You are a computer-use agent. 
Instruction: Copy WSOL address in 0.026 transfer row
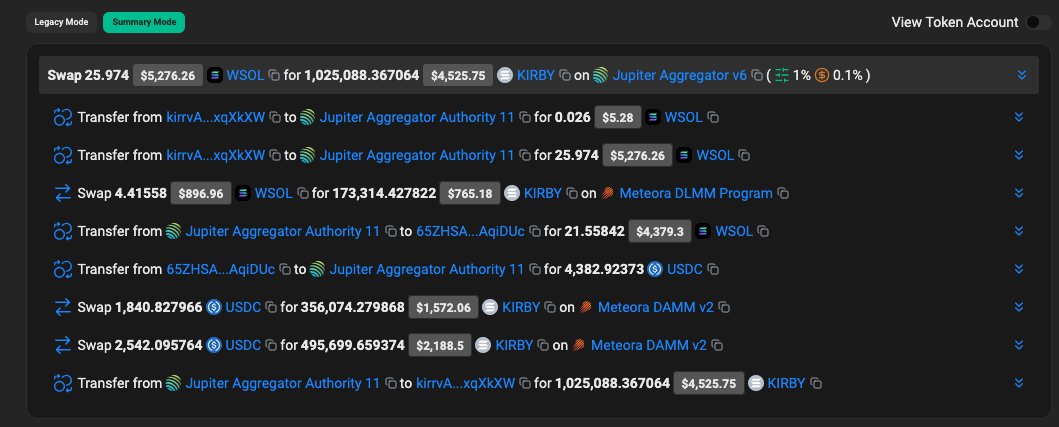(713, 118)
